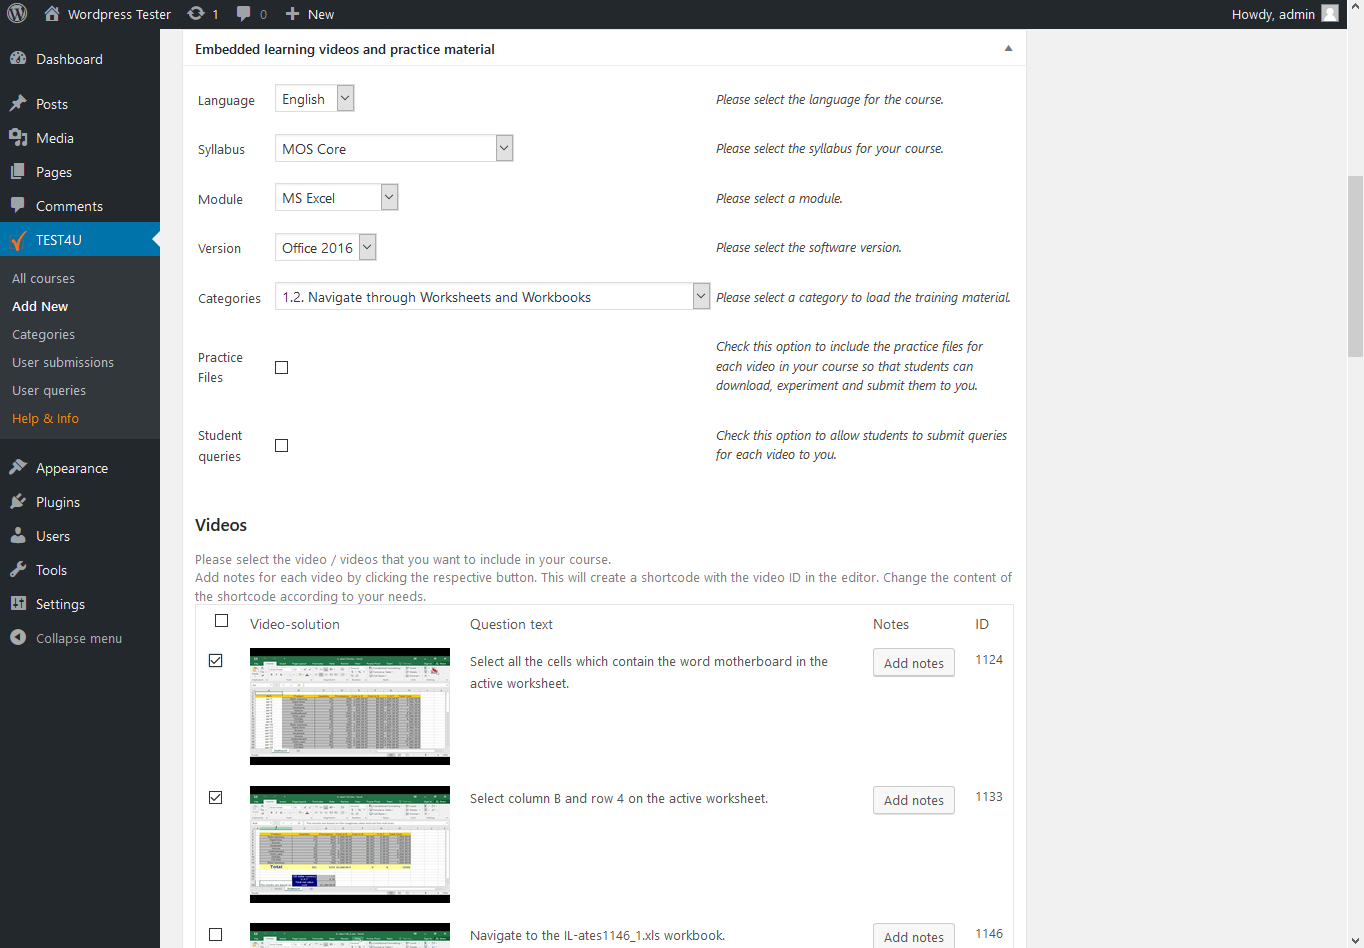Open the Wordpress Tester home icon

tap(52, 14)
